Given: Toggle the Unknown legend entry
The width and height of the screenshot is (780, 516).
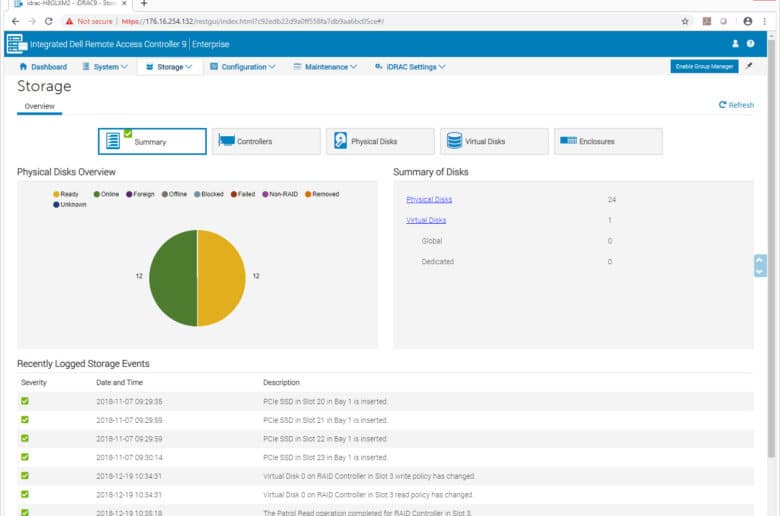Looking at the screenshot, I should coord(70,205).
